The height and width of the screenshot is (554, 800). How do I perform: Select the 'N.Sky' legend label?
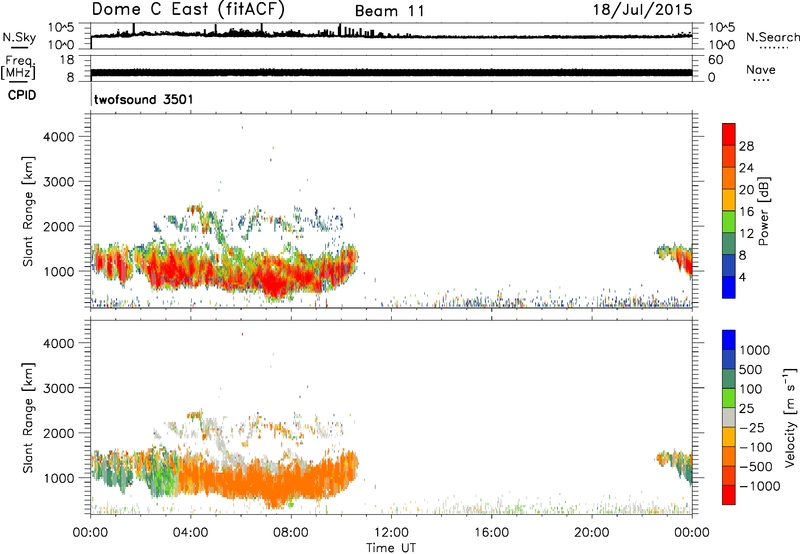(x=19, y=37)
